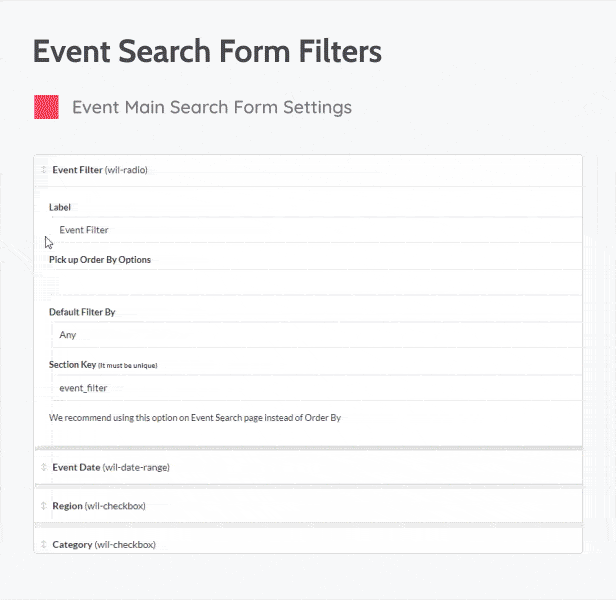Click the Event Date drag handle icon
The image size is (616, 600).
(x=43, y=467)
